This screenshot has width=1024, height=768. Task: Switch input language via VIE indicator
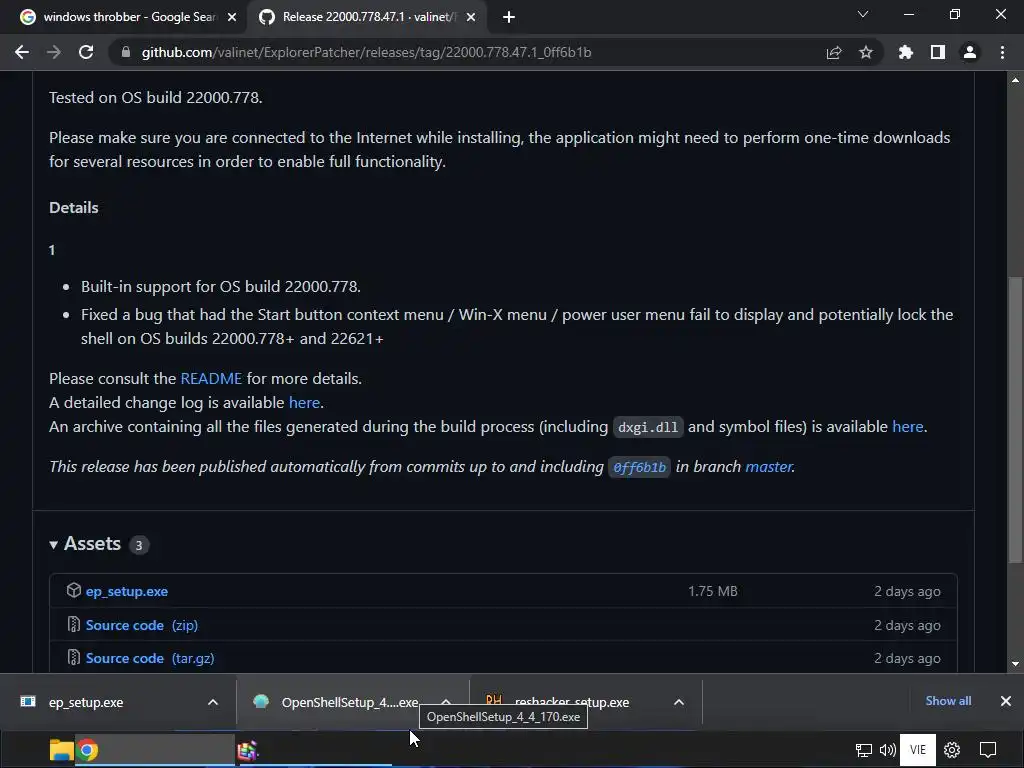[918, 750]
